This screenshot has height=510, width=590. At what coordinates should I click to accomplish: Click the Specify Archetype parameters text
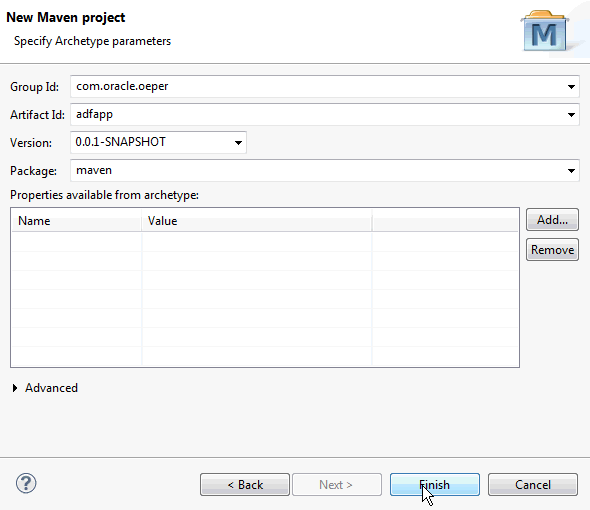click(92, 41)
